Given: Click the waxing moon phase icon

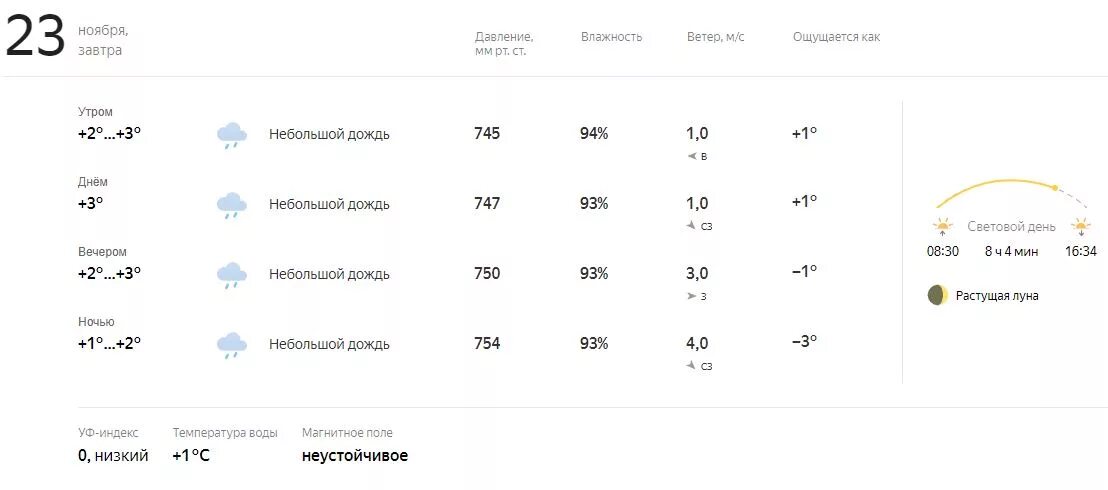Looking at the screenshot, I should (x=937, y=295).
